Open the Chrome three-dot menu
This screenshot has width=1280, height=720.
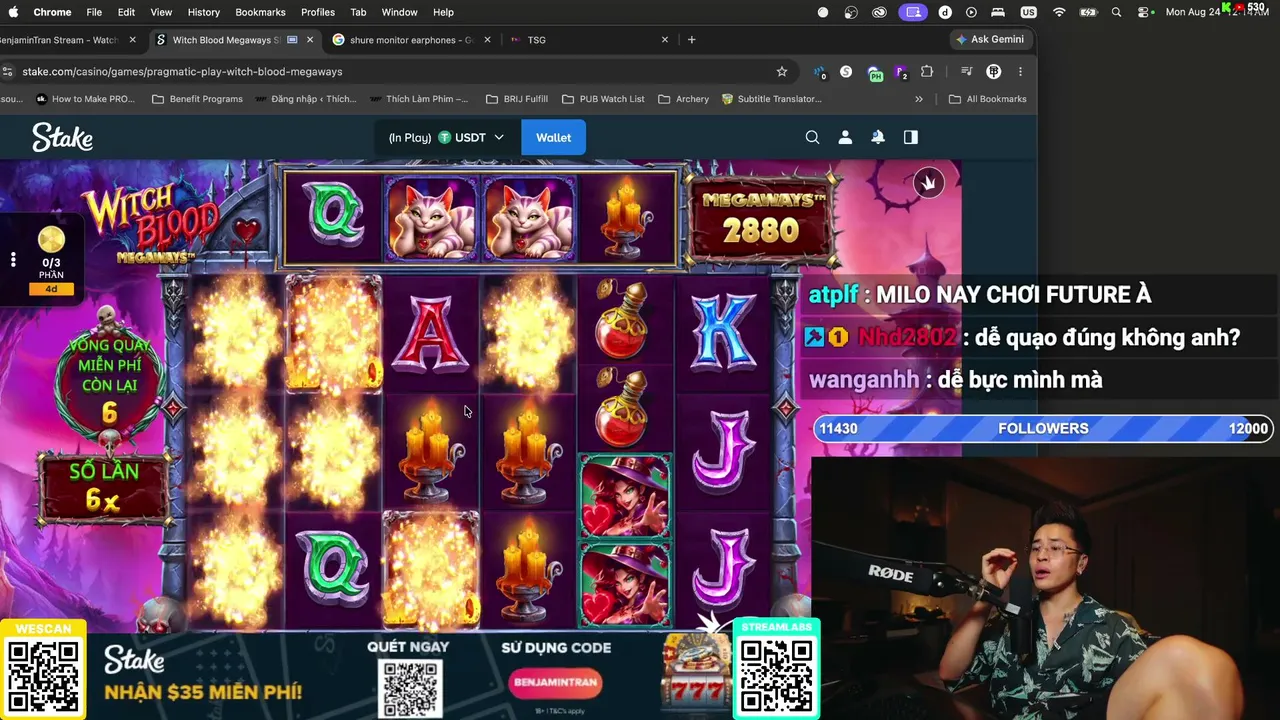(x=1020, y=72)
